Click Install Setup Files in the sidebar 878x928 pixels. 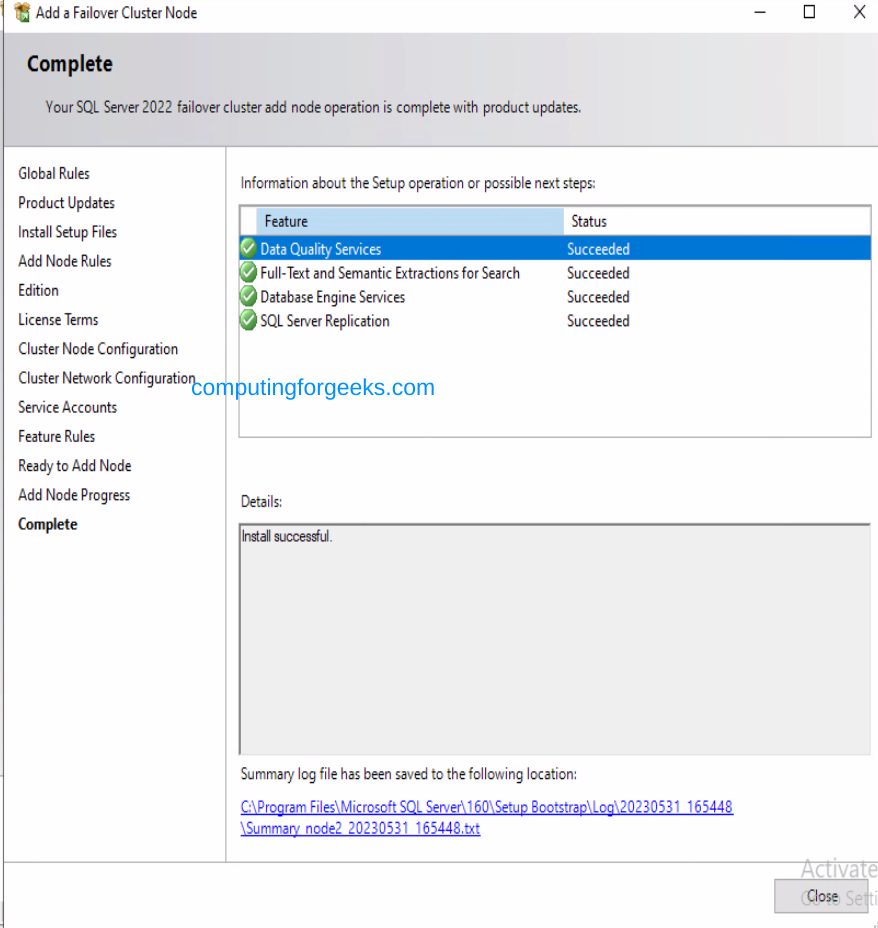coord(67,231)
